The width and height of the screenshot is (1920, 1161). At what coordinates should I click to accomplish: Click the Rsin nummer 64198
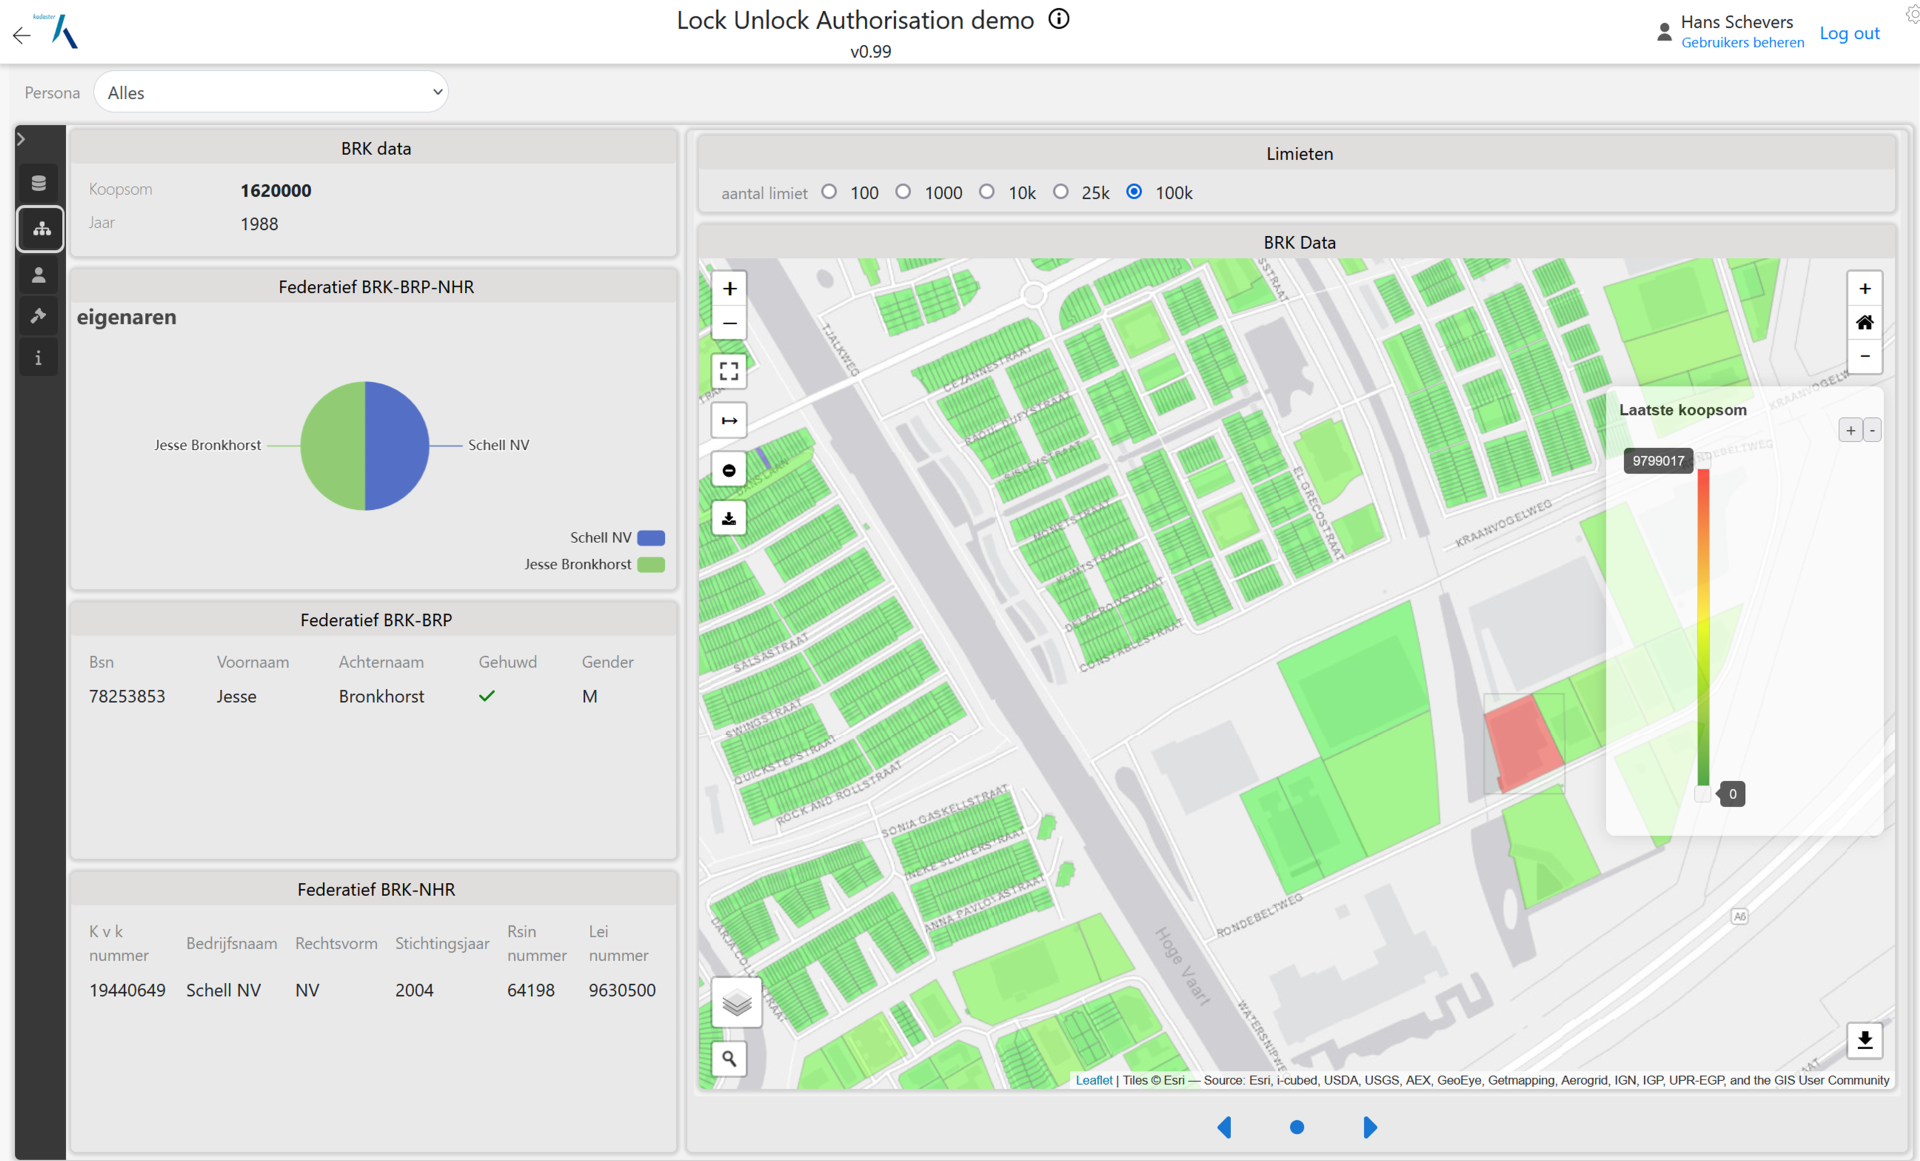coord(531,991)
